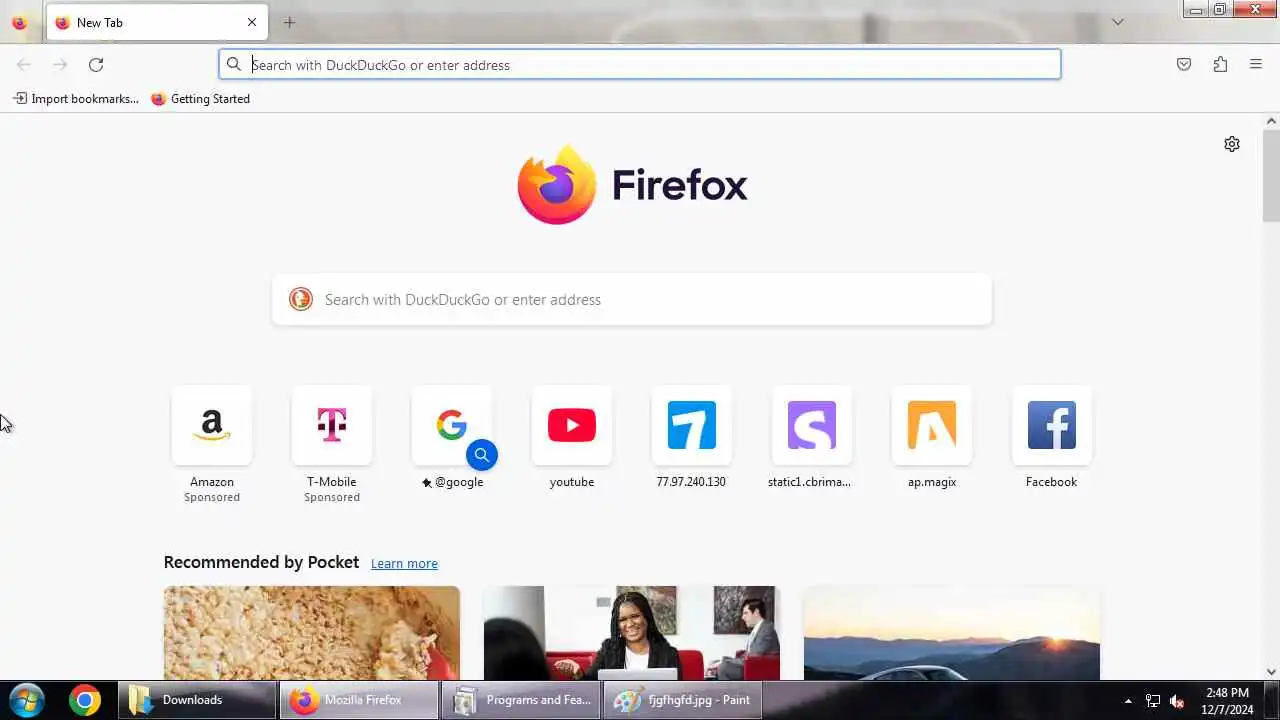
Task: Switch to the Downloads folder window
Action: 197,700
